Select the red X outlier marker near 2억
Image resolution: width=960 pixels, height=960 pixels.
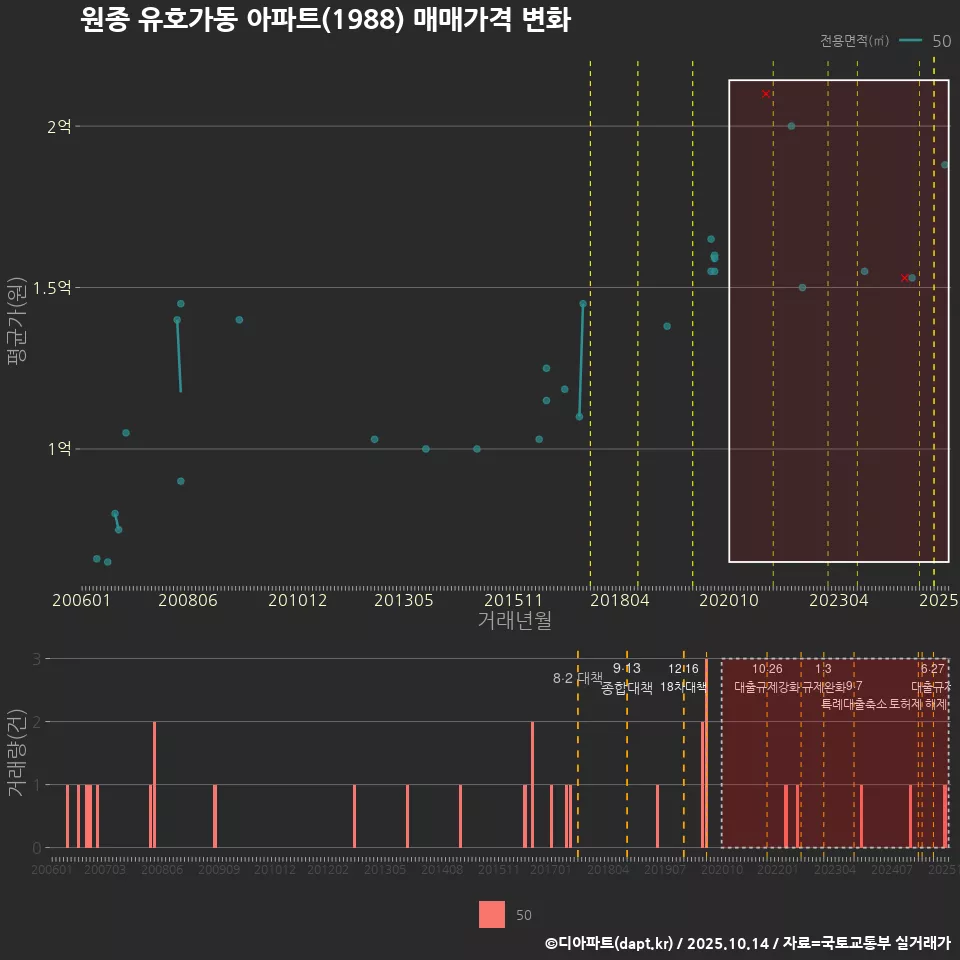[x=765, y=92]
